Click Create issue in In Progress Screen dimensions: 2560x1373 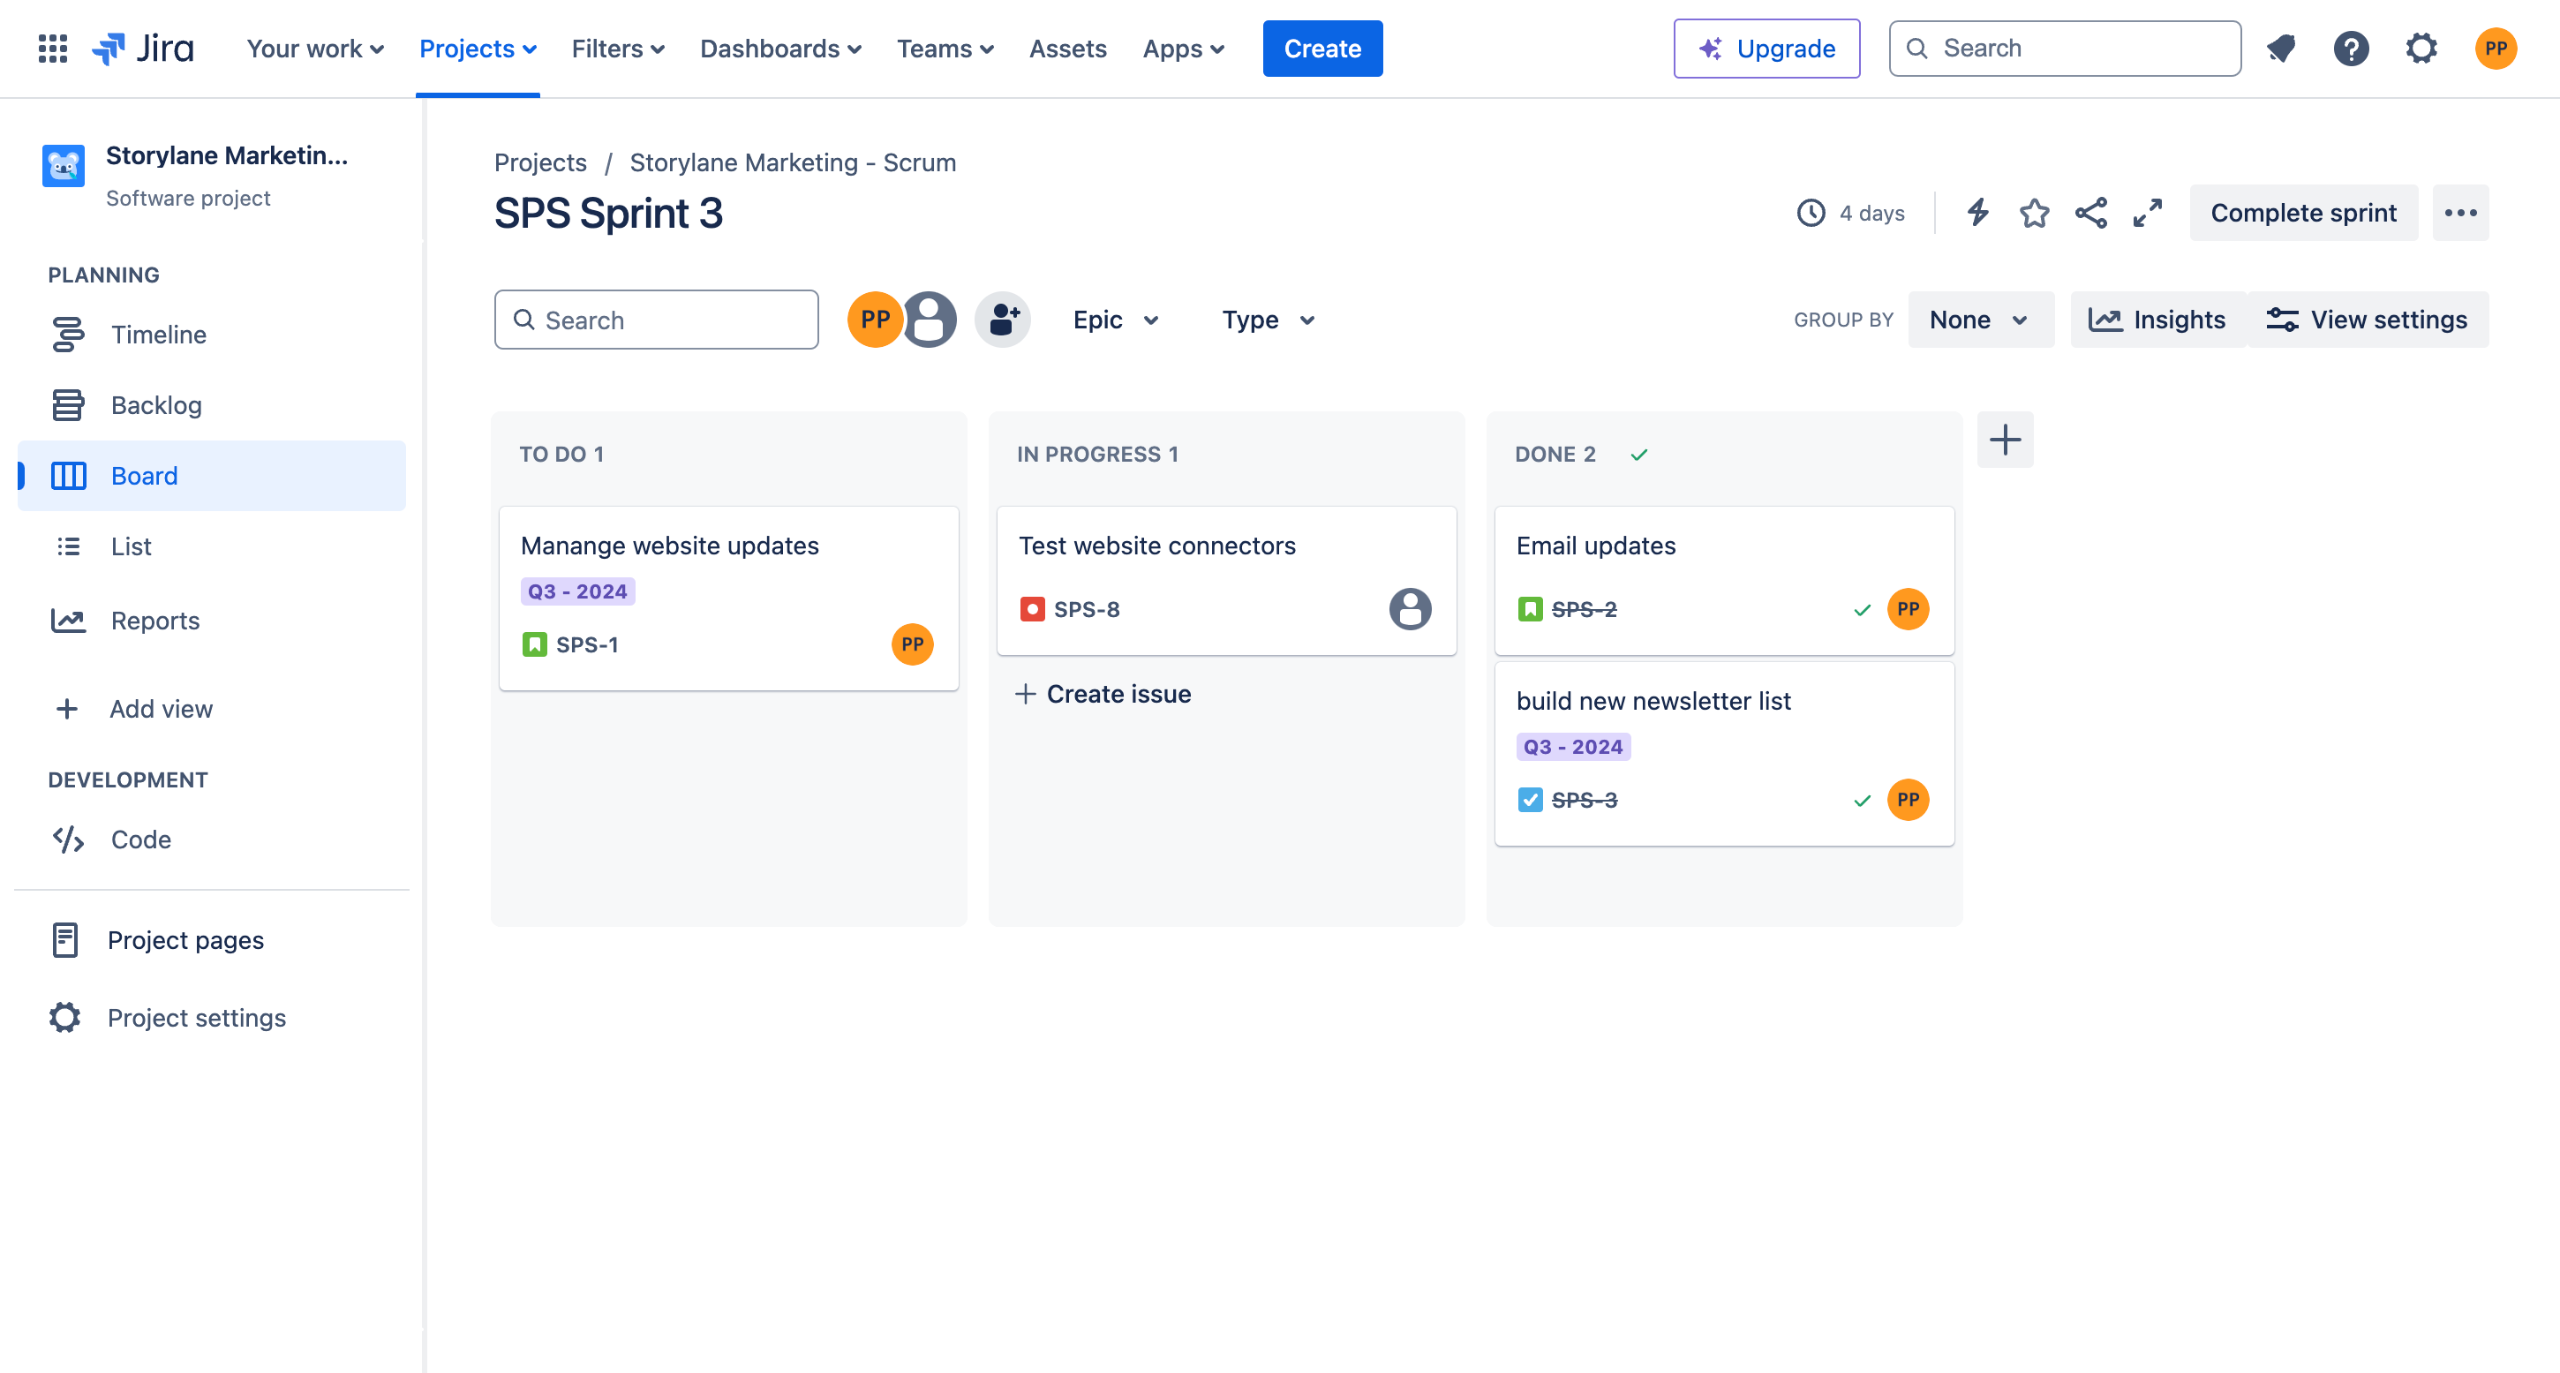(x=1103, y=694)
